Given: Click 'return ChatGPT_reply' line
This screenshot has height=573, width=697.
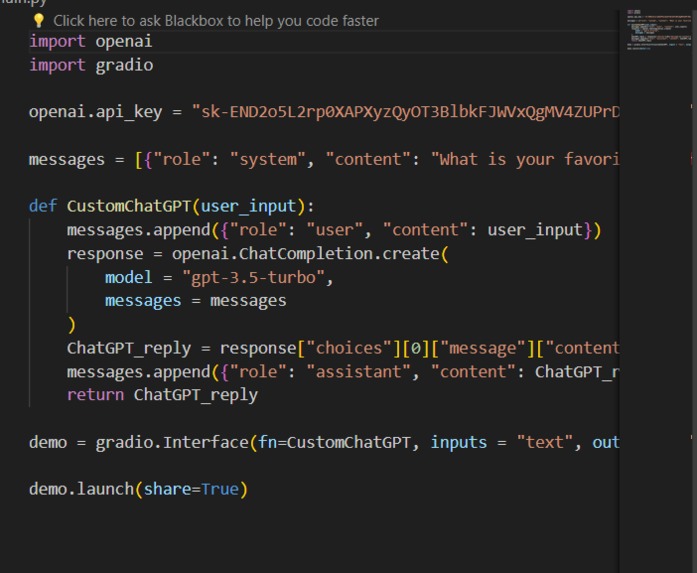Looking at the screenshot, I should [x=162, y=395].
